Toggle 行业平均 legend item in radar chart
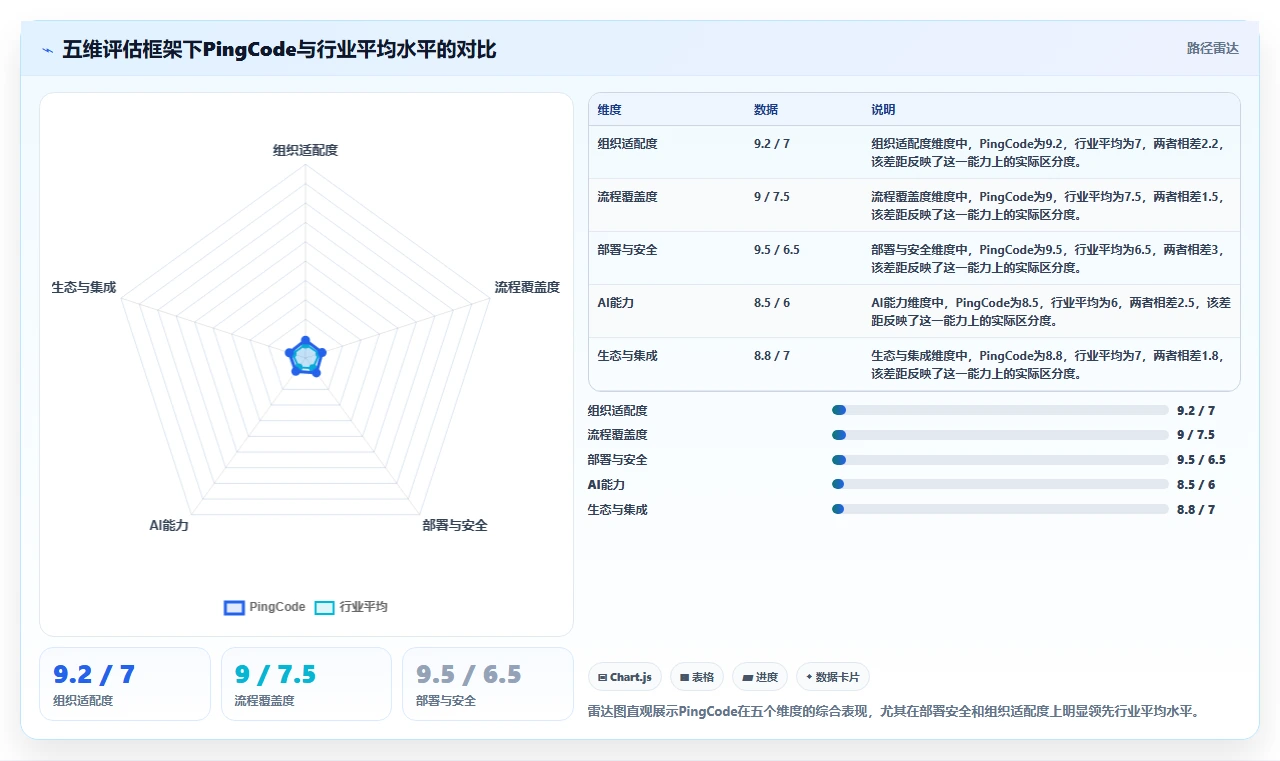Viewport: 1280px width, 761px height. (x=351, y=607)
